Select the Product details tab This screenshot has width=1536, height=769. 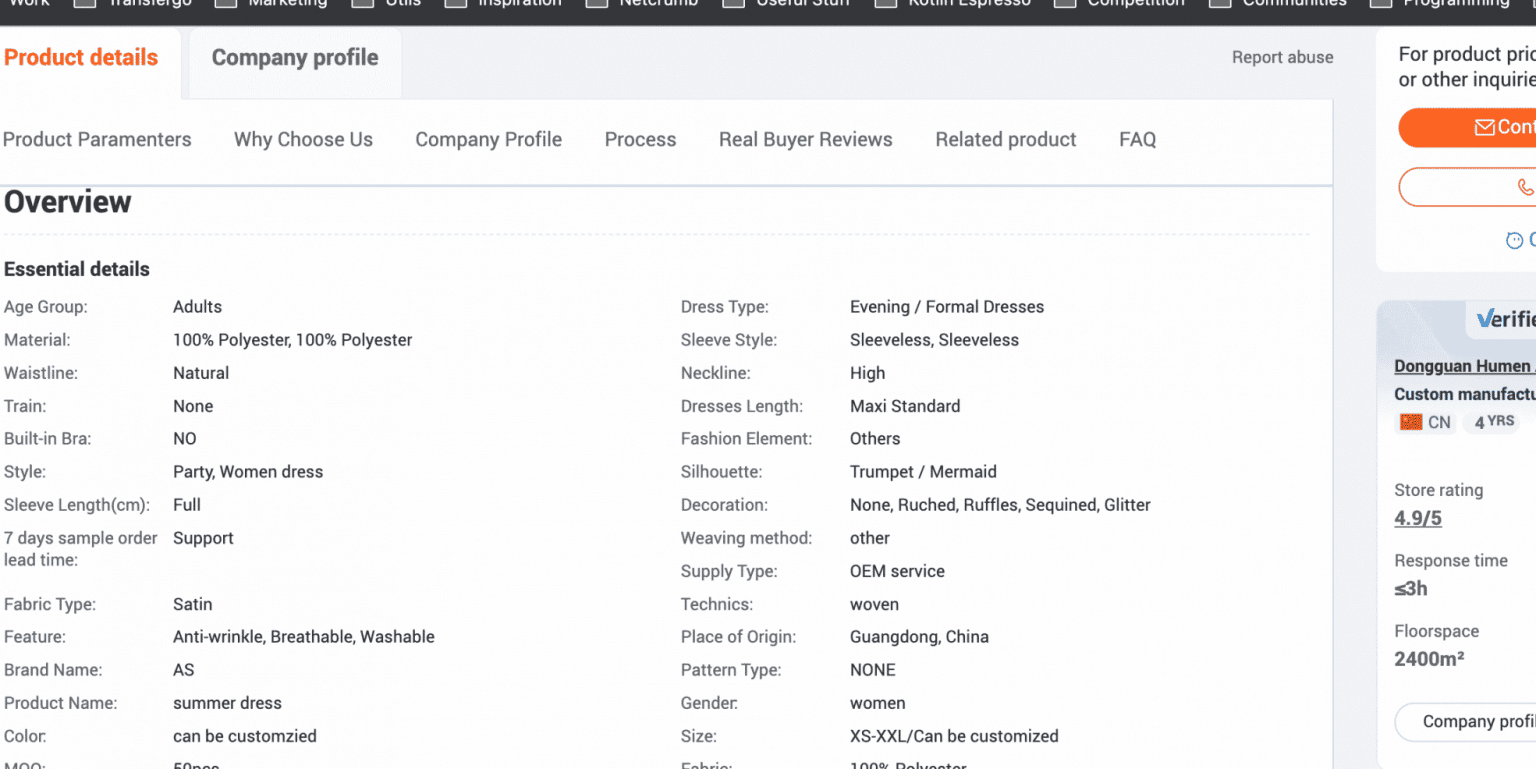click(80, 58)
